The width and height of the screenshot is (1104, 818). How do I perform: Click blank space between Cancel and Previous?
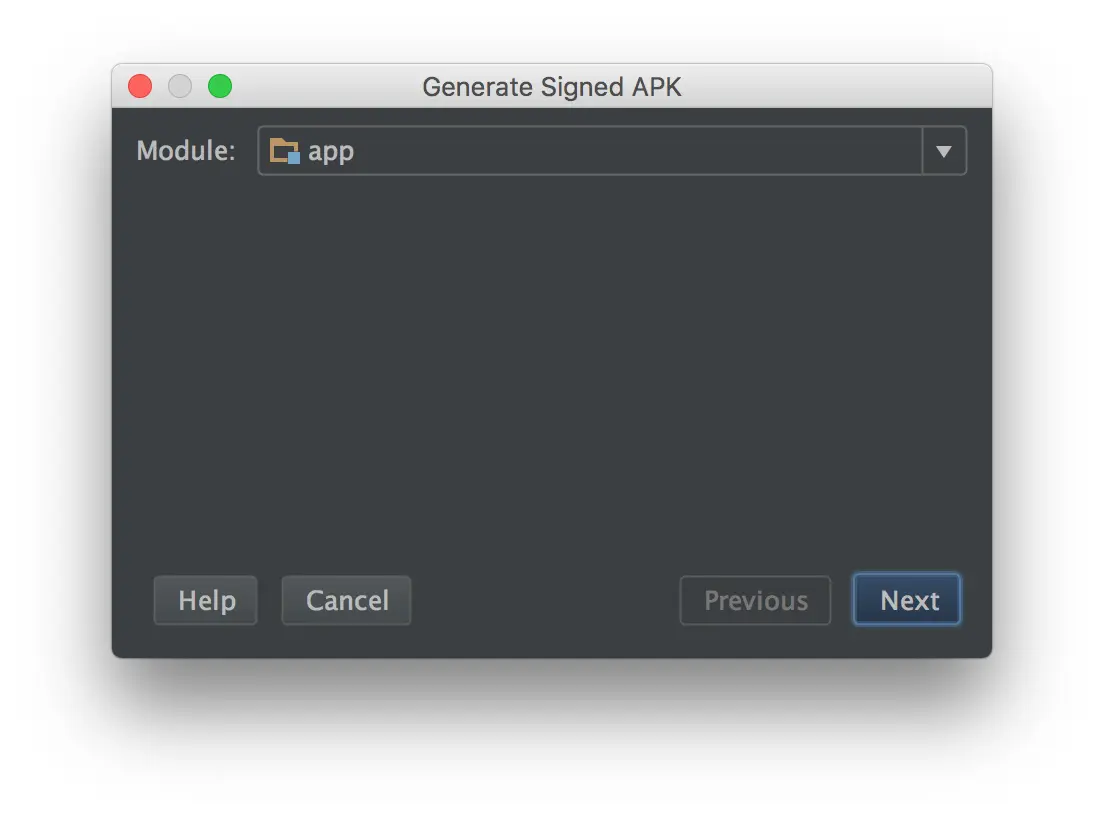[546, 600]
